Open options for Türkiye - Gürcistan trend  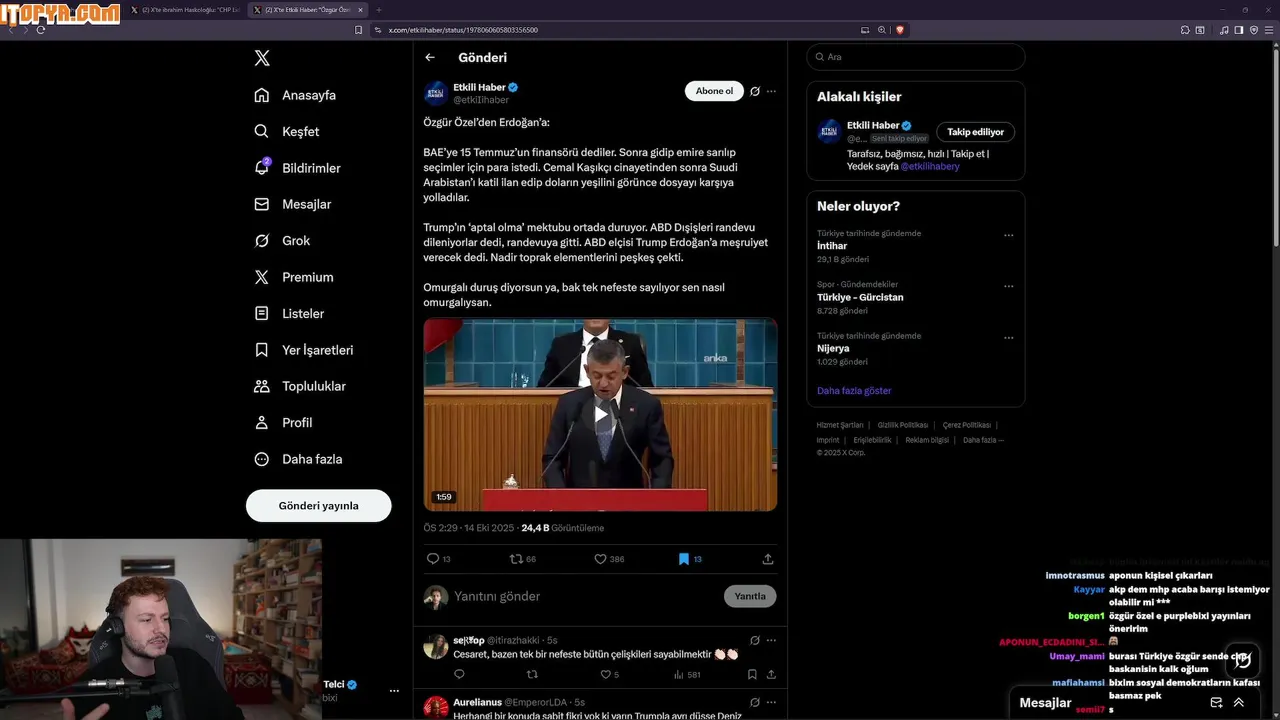point(1008,287)
